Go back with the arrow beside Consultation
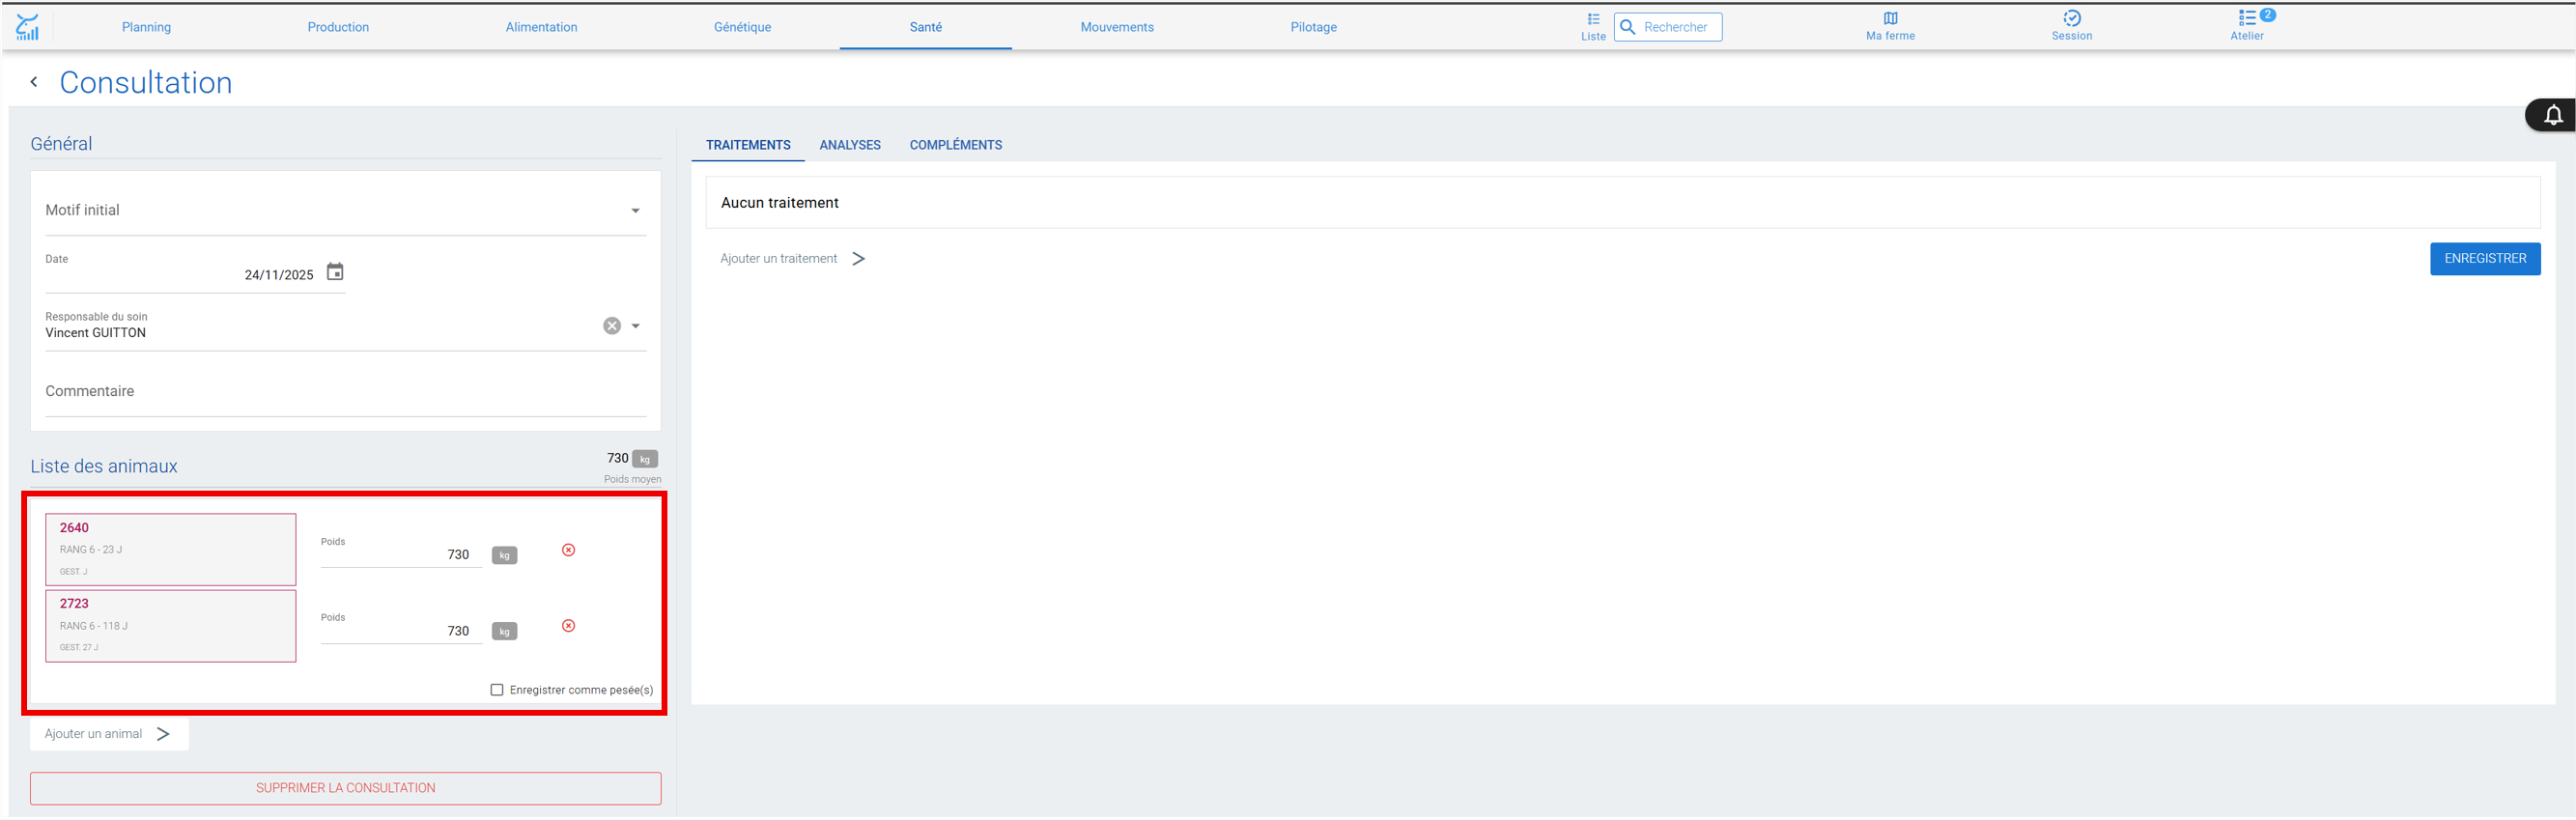 click(x=34, y=82)
